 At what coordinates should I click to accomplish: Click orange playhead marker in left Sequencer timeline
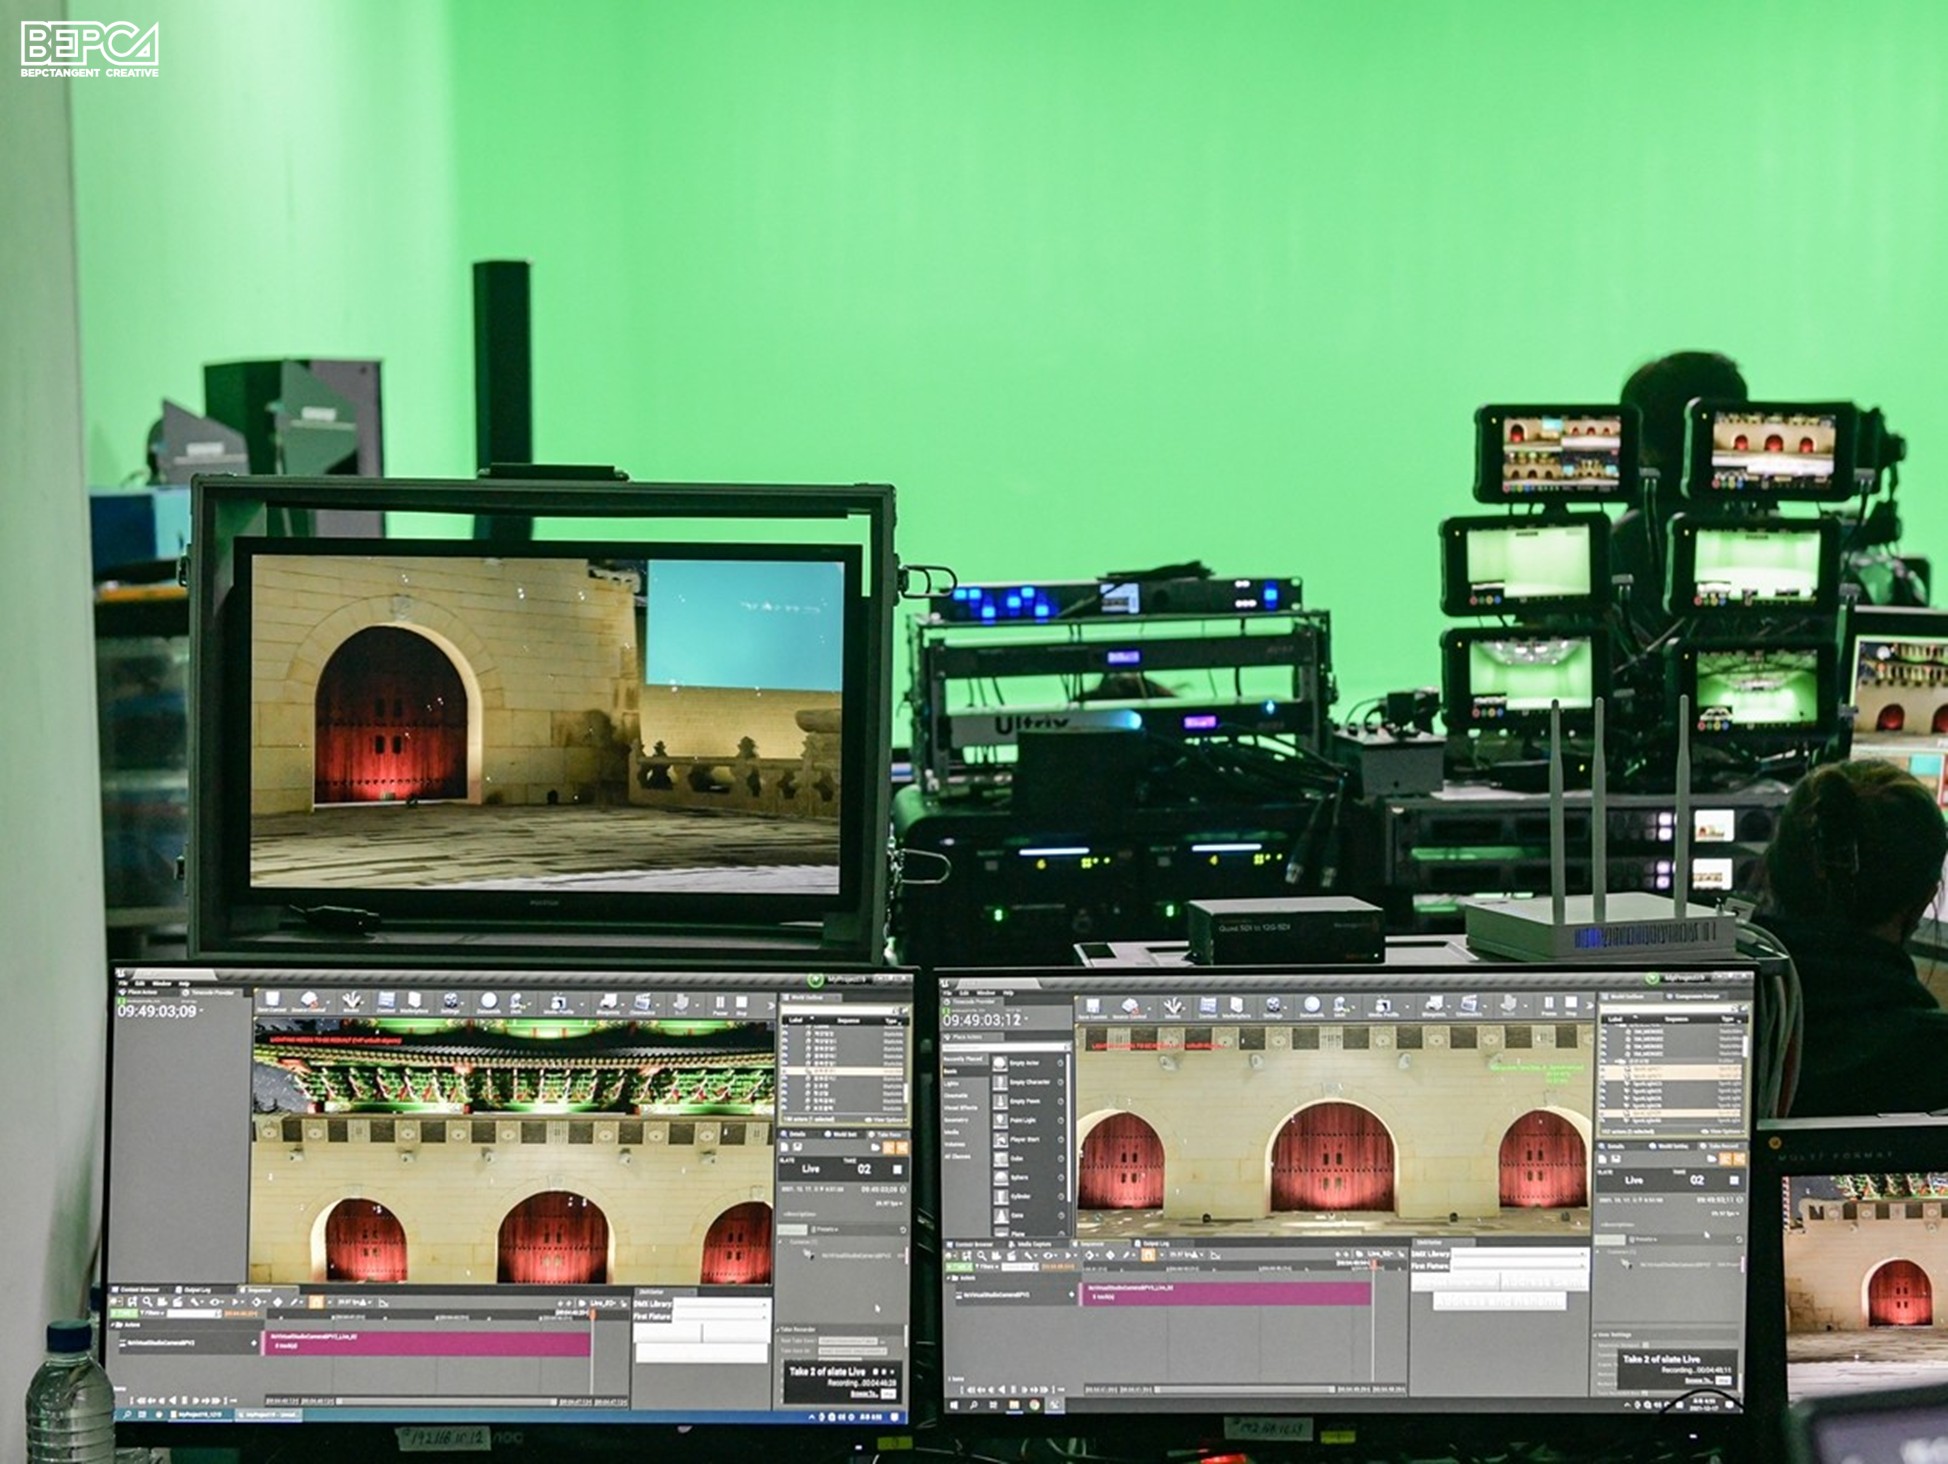592,1315
